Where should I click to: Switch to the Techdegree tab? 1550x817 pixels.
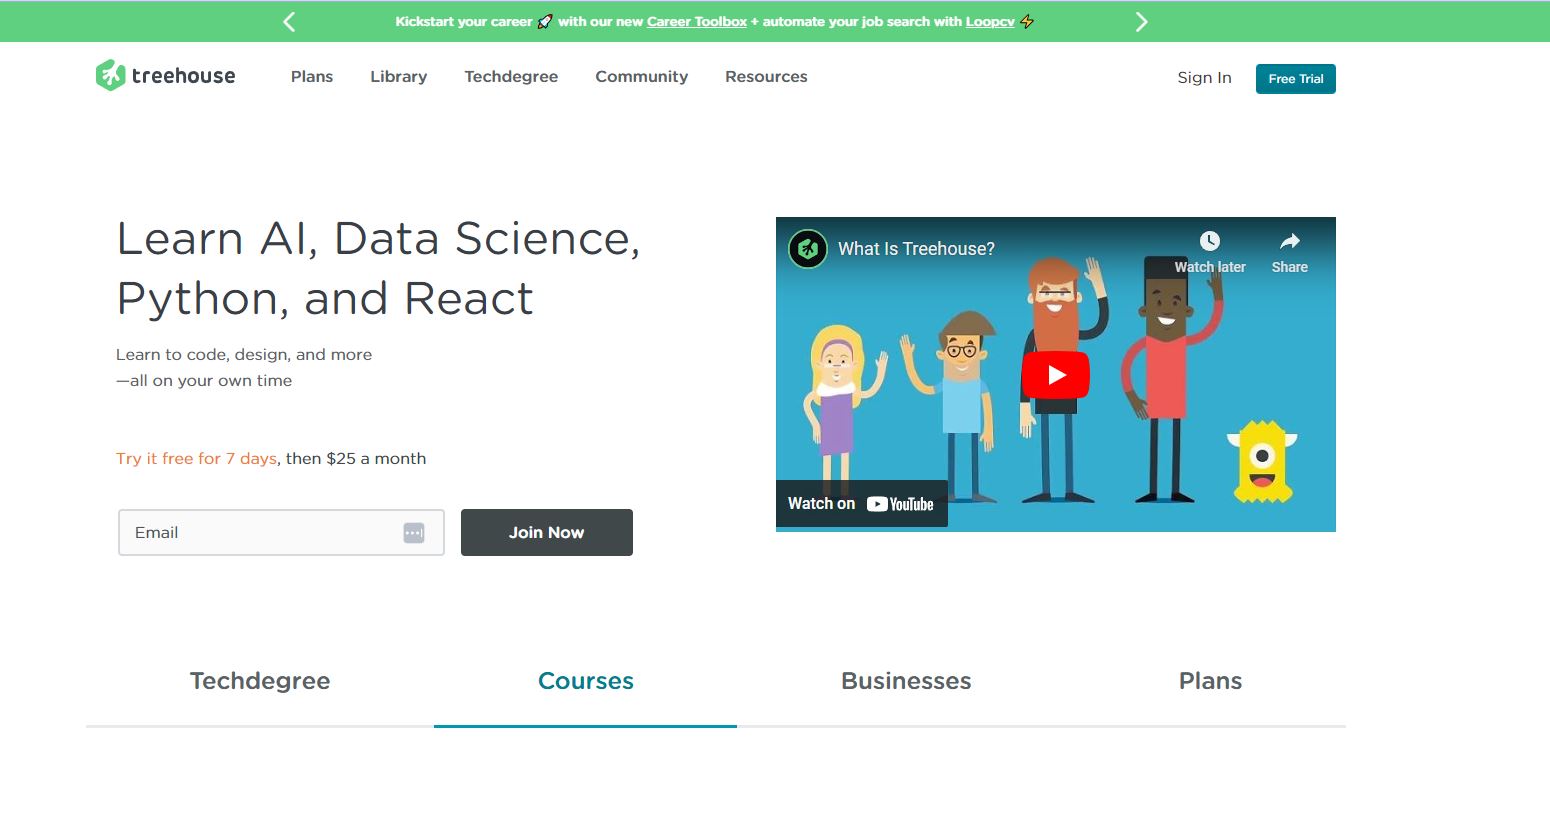click(x=260, y=681)
